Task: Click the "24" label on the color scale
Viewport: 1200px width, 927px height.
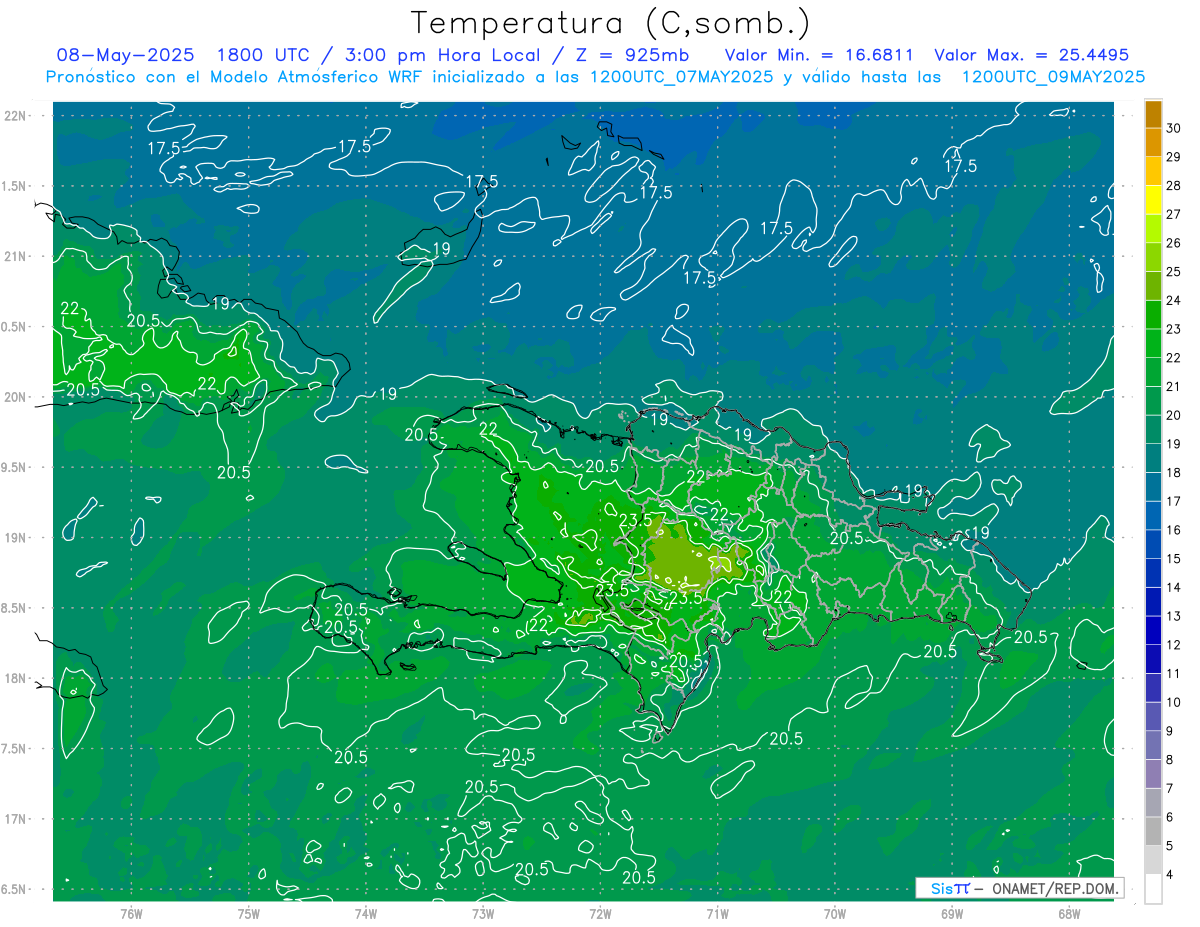Action: pyautogui.click(x=1173, y=300)
